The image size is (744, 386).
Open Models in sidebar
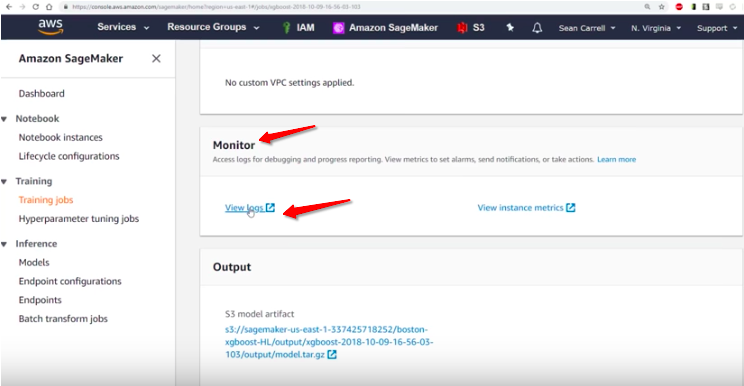coord(34,262)
